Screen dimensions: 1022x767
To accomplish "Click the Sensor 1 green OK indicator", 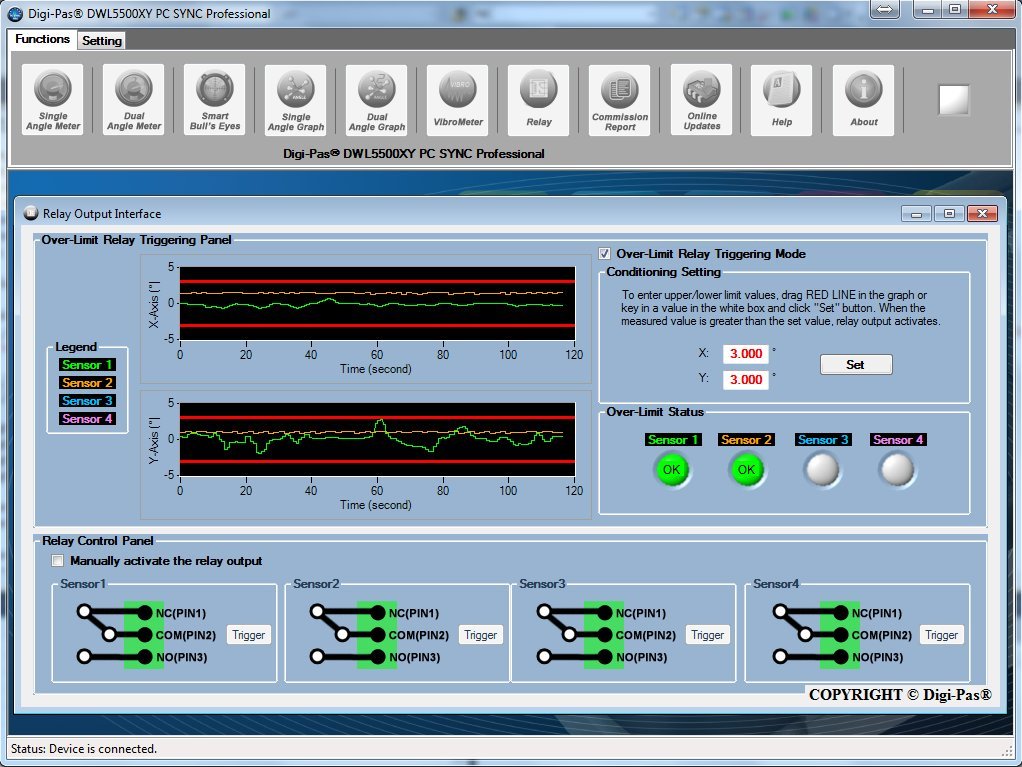I will [x=673, y=469].
